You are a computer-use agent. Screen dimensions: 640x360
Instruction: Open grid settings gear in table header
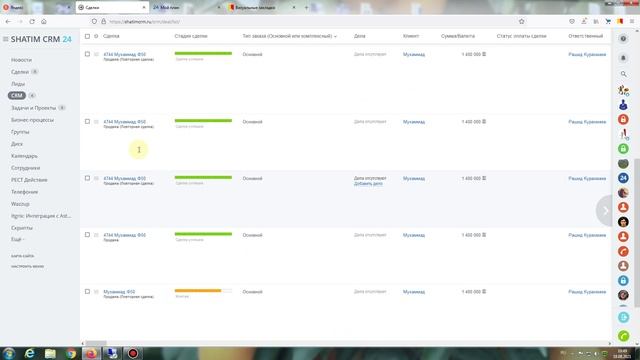click(96, 36)
